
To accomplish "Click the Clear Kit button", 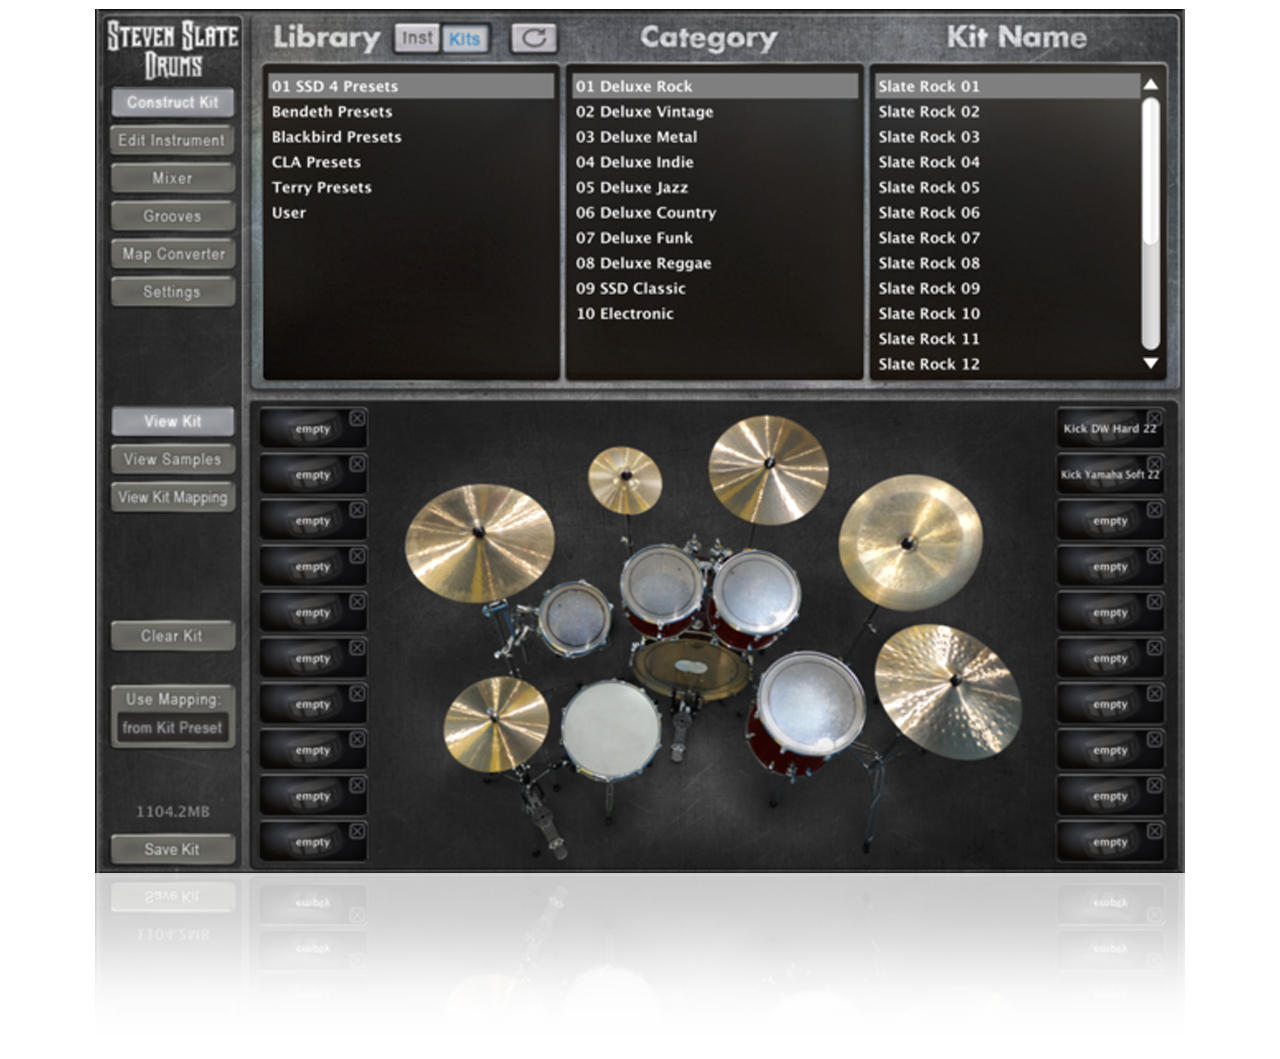I will [x=172, y=636].
